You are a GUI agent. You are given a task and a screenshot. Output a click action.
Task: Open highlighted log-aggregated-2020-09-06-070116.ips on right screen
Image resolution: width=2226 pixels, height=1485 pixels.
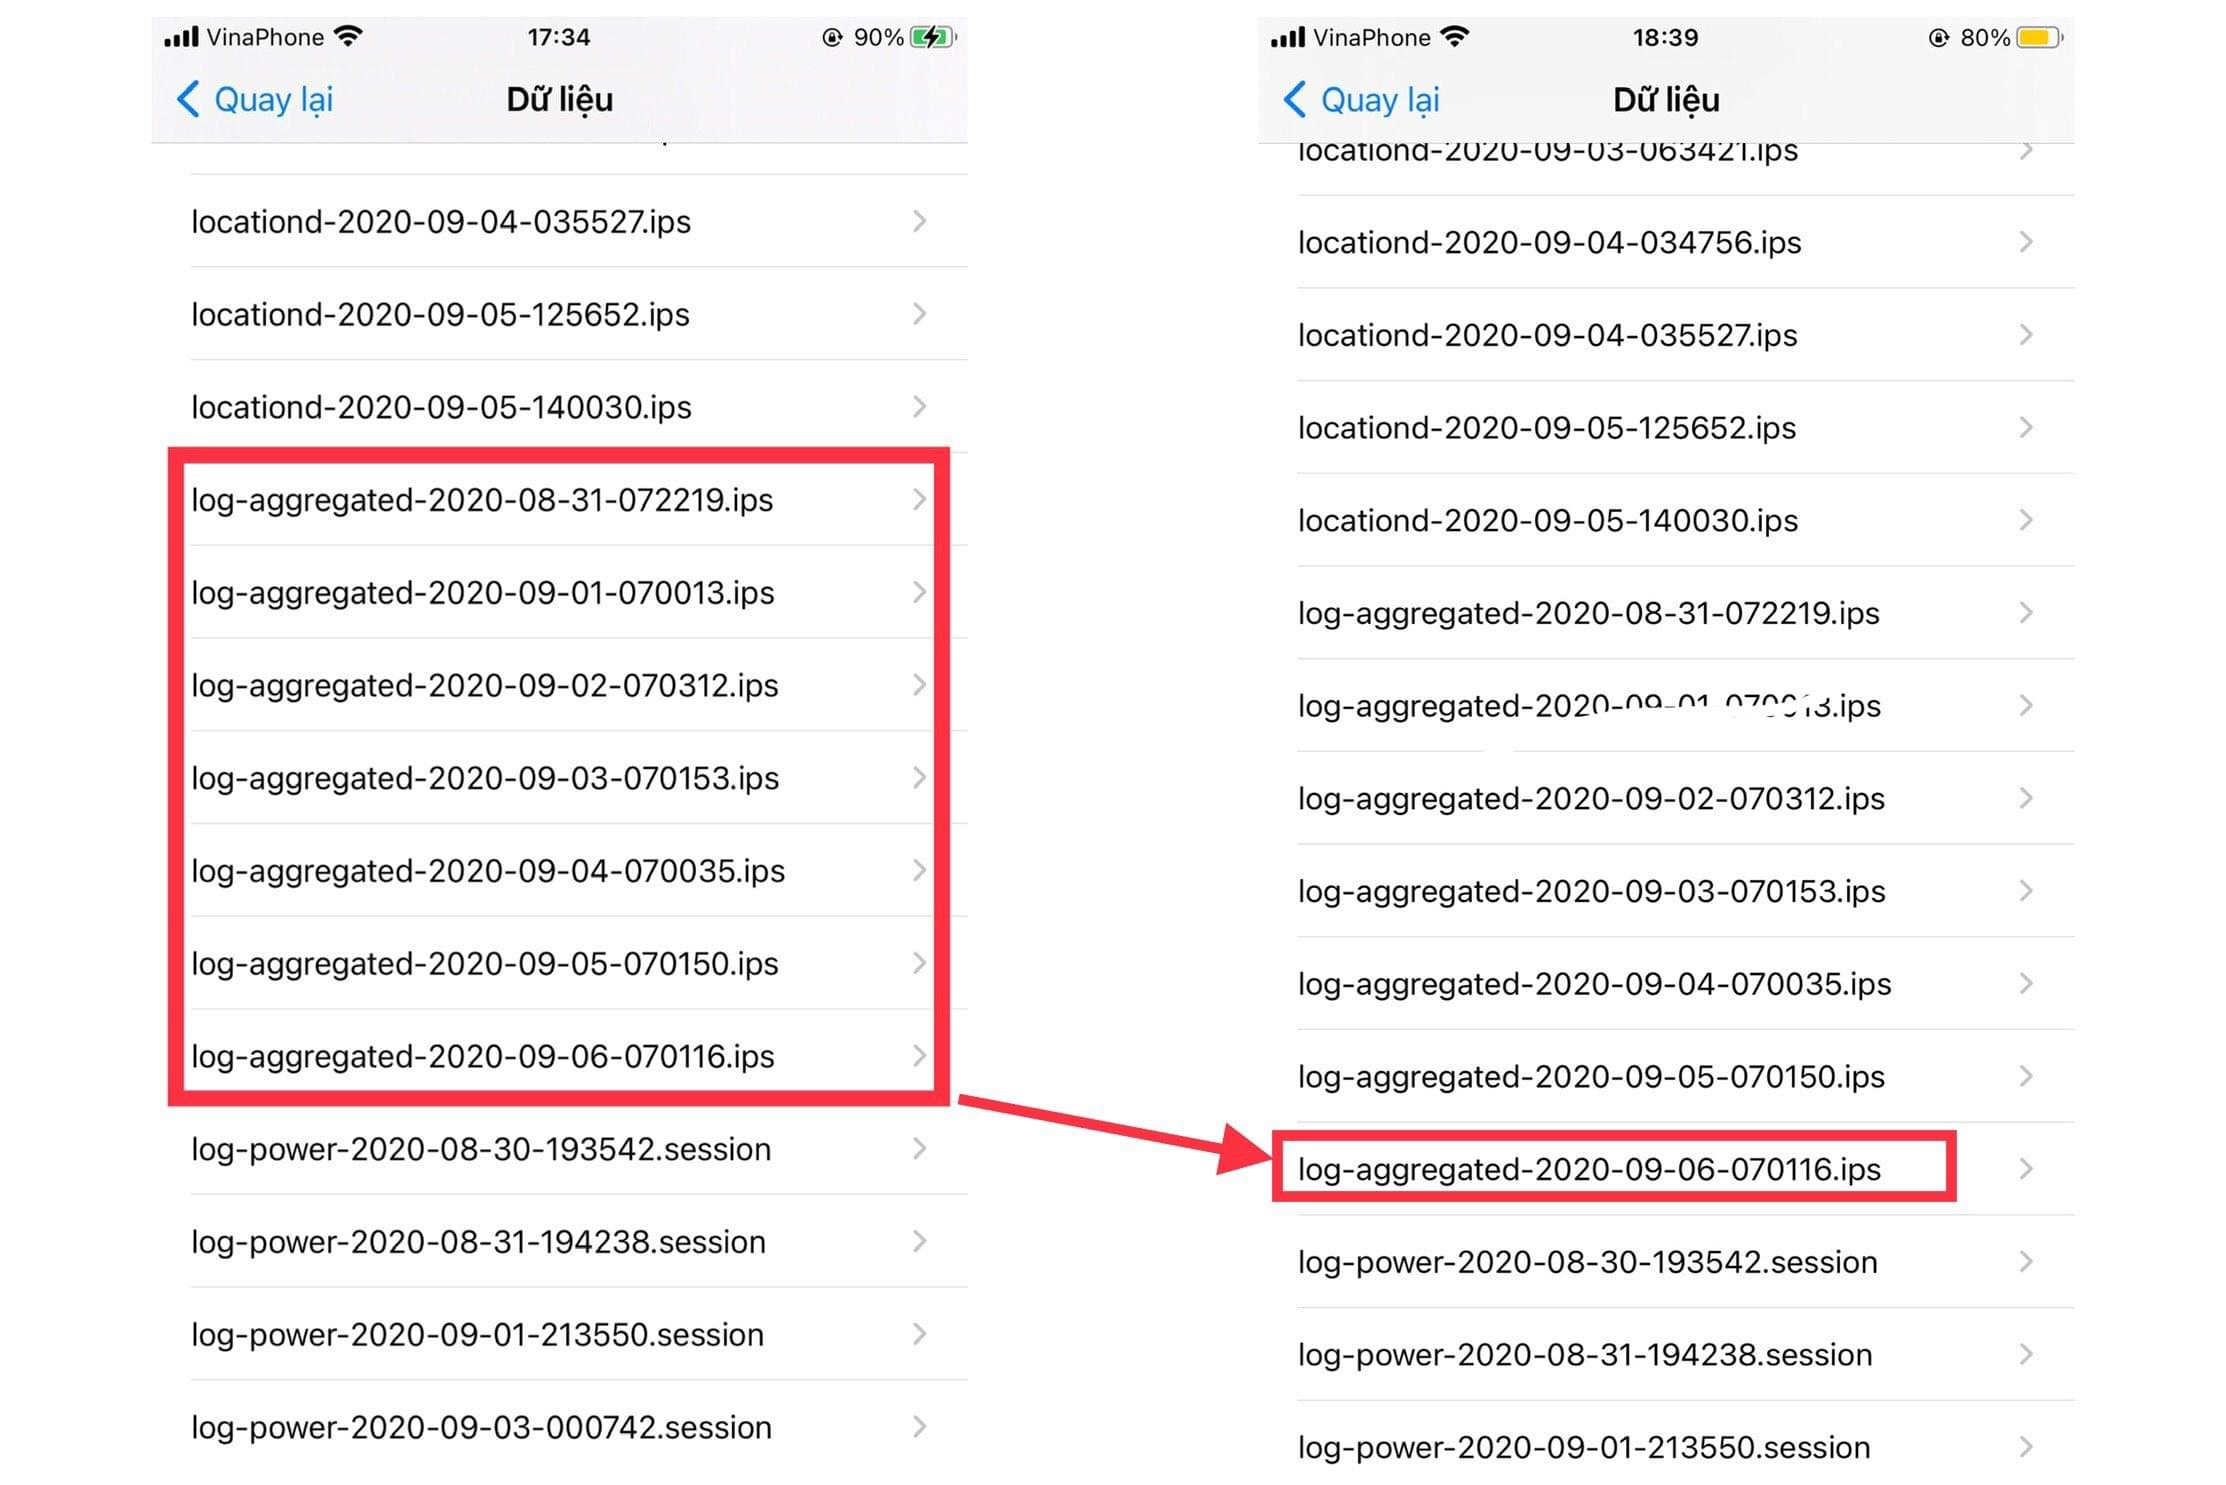tap(1589, 1168)
